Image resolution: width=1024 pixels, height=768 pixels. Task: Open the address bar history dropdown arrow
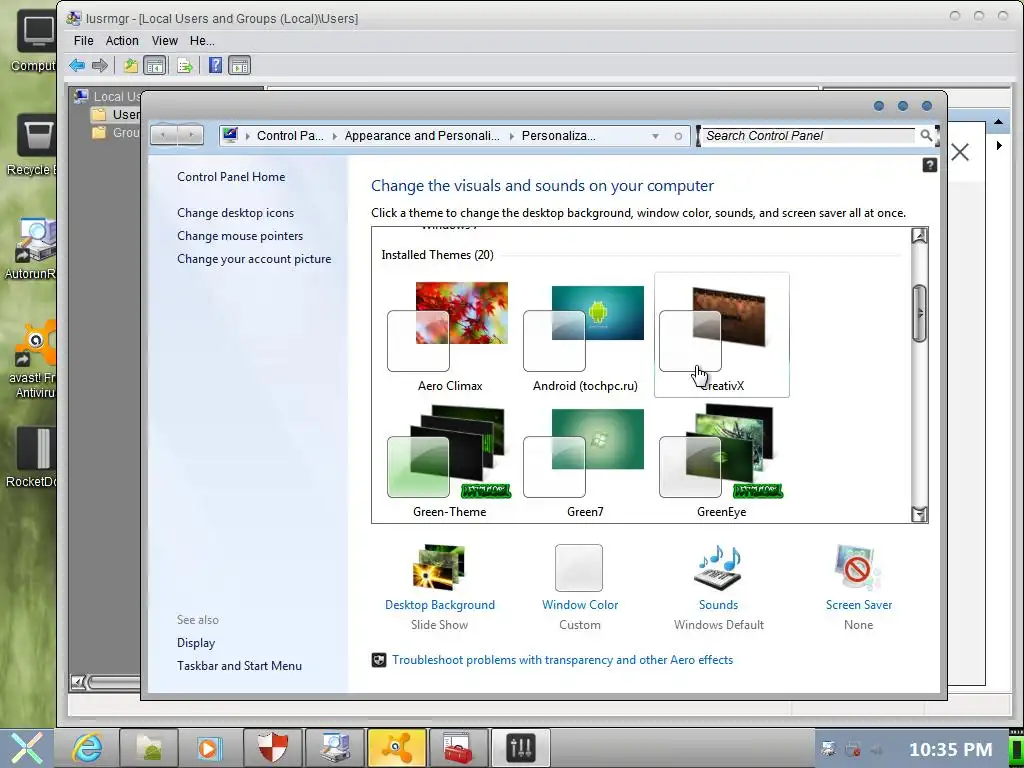click(x=655, y=136)
